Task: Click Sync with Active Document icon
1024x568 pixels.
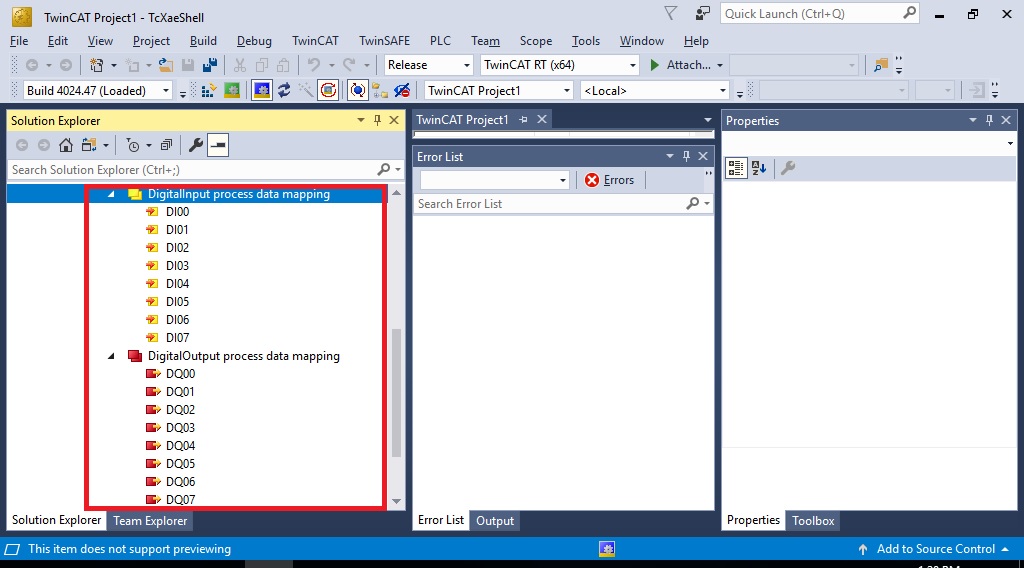Action: [x=89, y=145]
